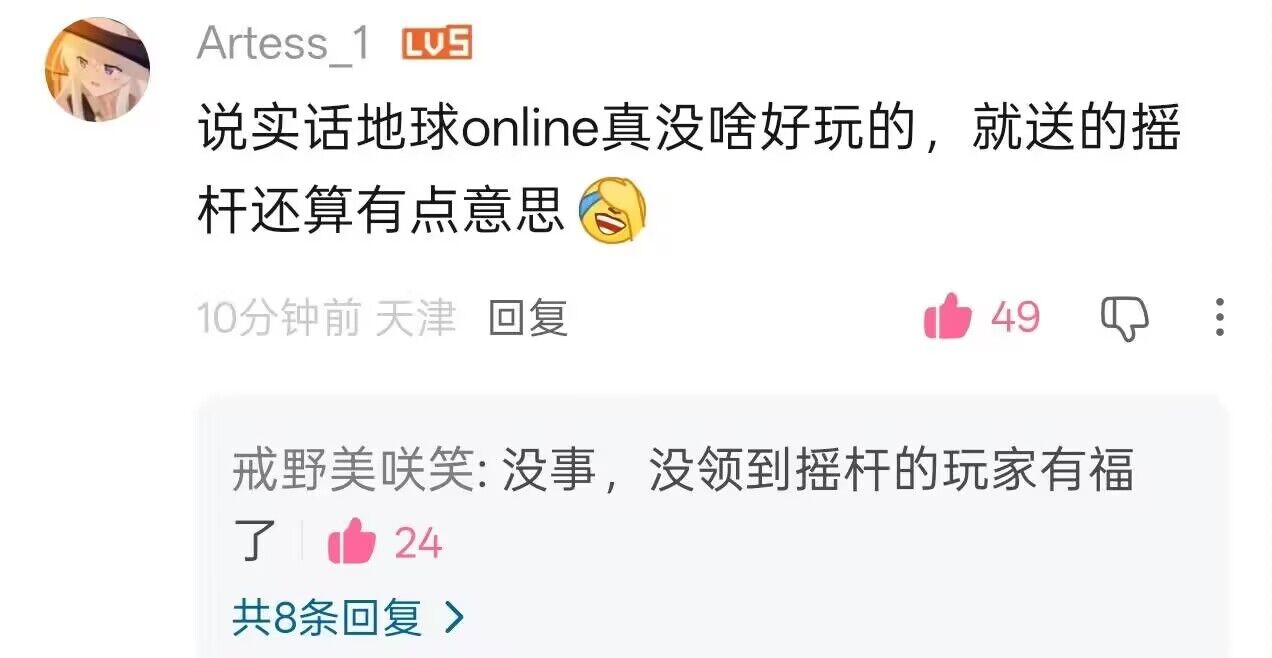Click the 回复 reply button

(528, 318)
